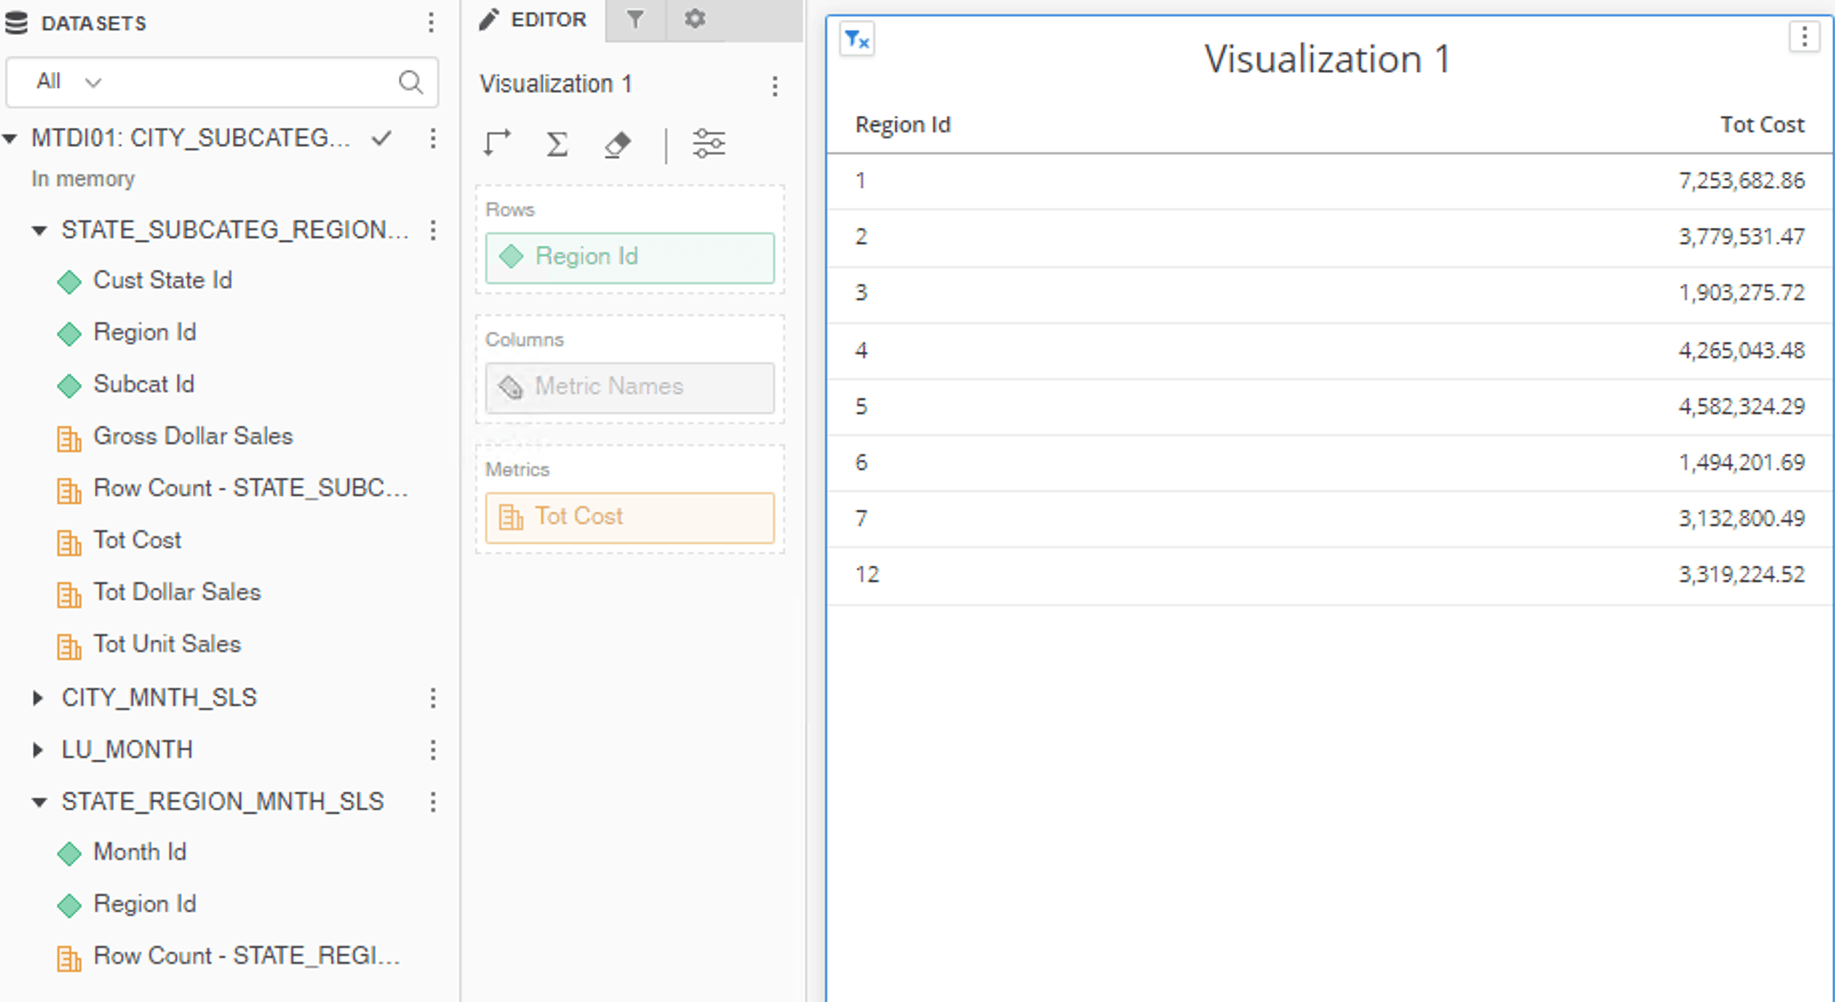This screenshot has height=1002, width=1835.
Task: Select Subcat Id attribute
Action: 126,385
